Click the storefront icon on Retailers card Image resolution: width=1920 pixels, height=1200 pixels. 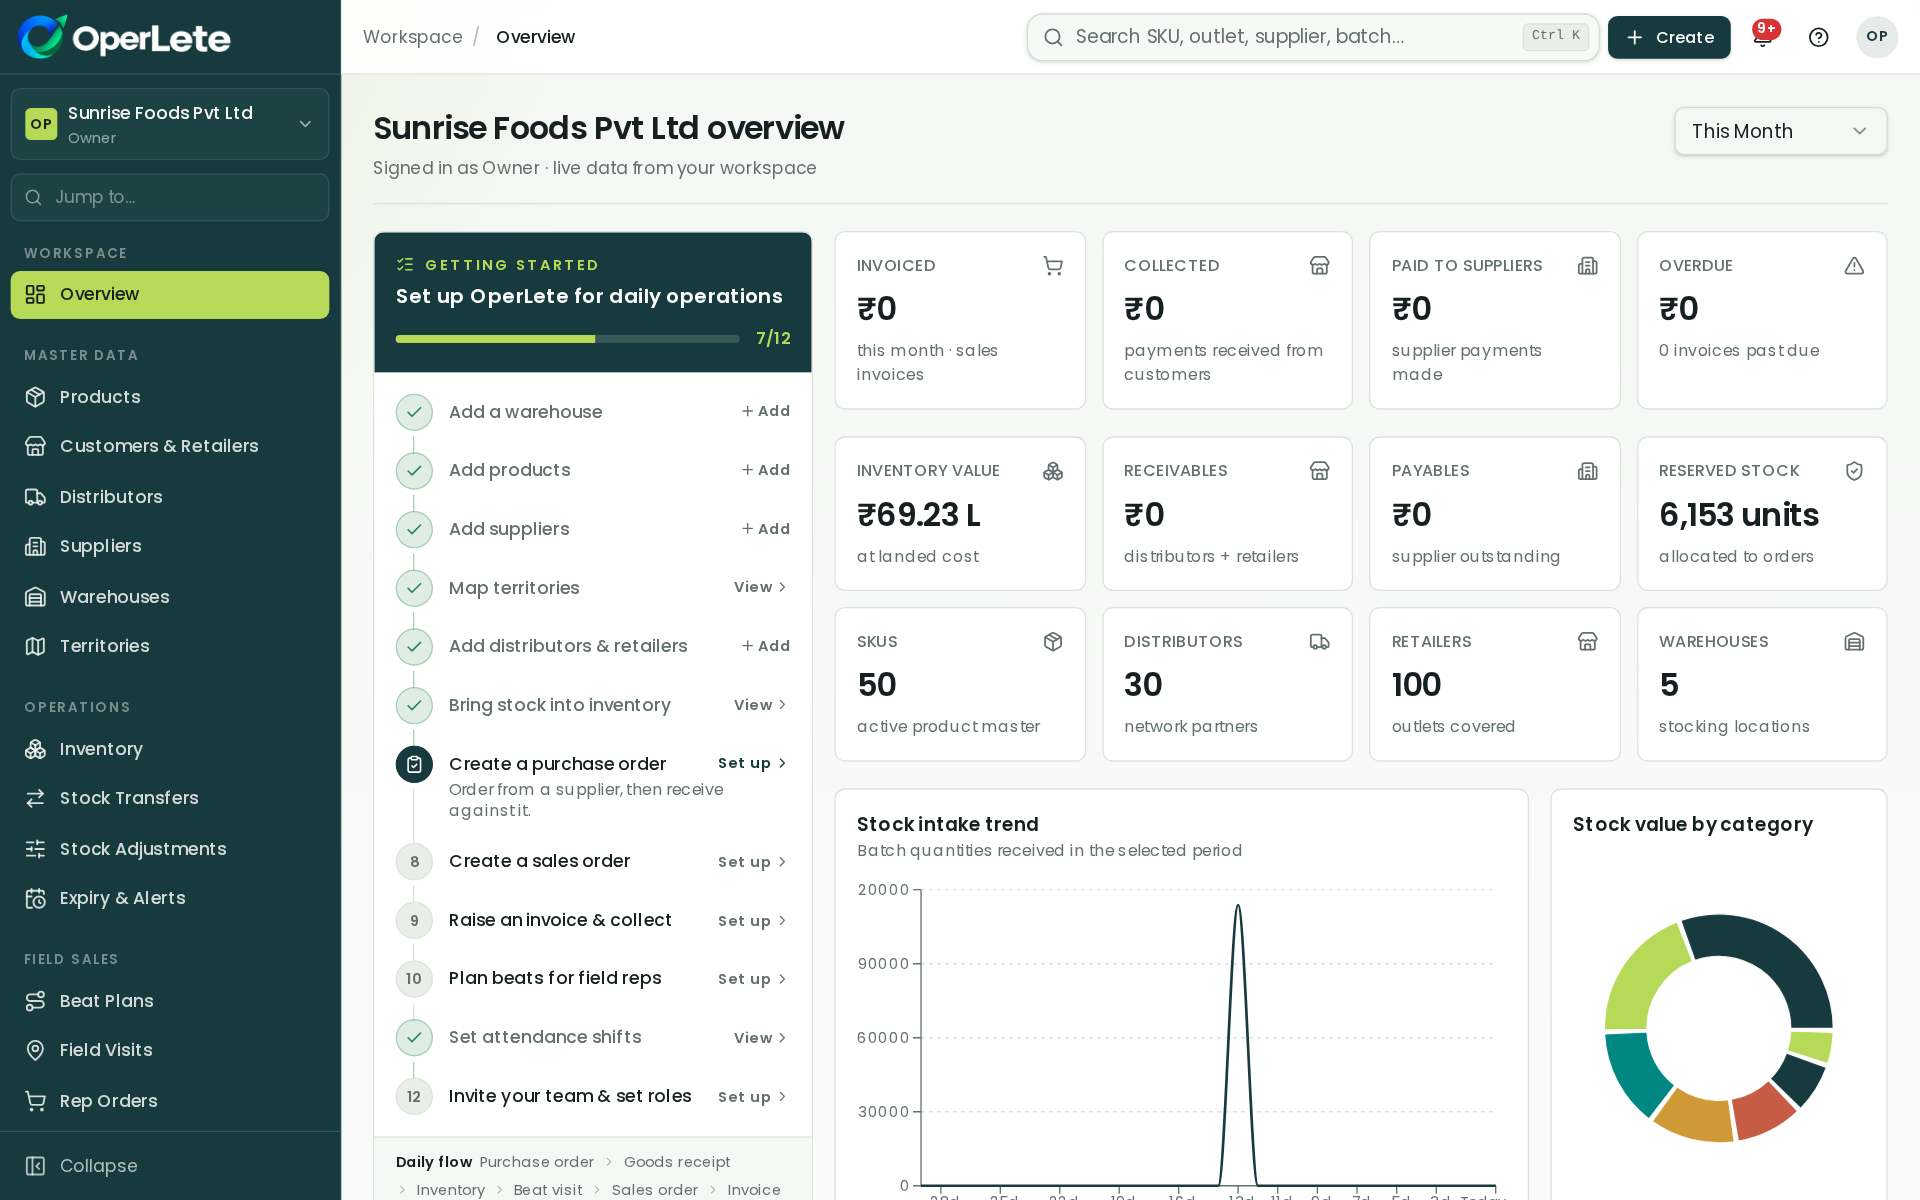pyautogui.click(x=1587, y=642)
